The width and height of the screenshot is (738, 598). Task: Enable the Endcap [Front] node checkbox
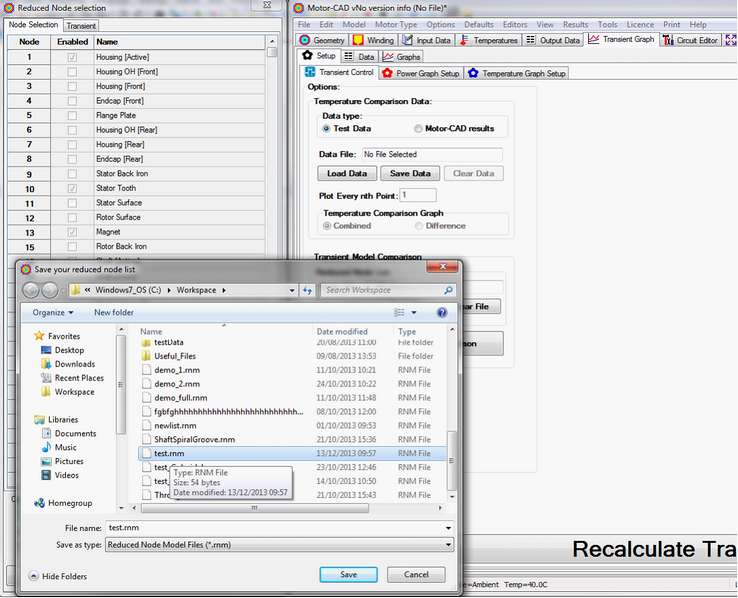click(x=72, y=101)
